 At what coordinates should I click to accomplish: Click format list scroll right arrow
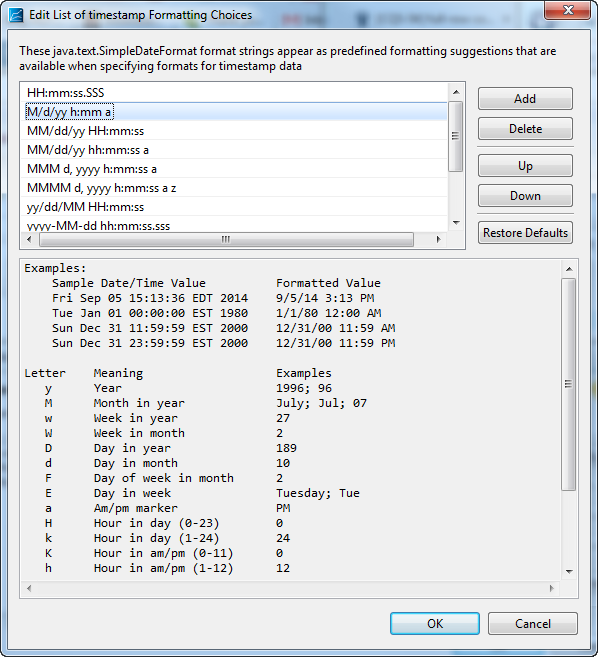pos(438,239)
